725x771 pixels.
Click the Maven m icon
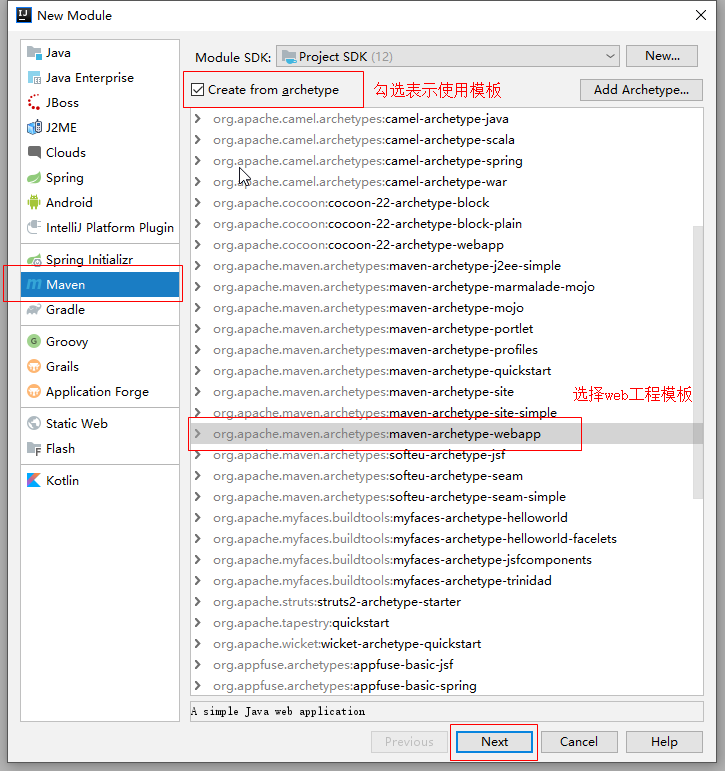tap(34, 285)
